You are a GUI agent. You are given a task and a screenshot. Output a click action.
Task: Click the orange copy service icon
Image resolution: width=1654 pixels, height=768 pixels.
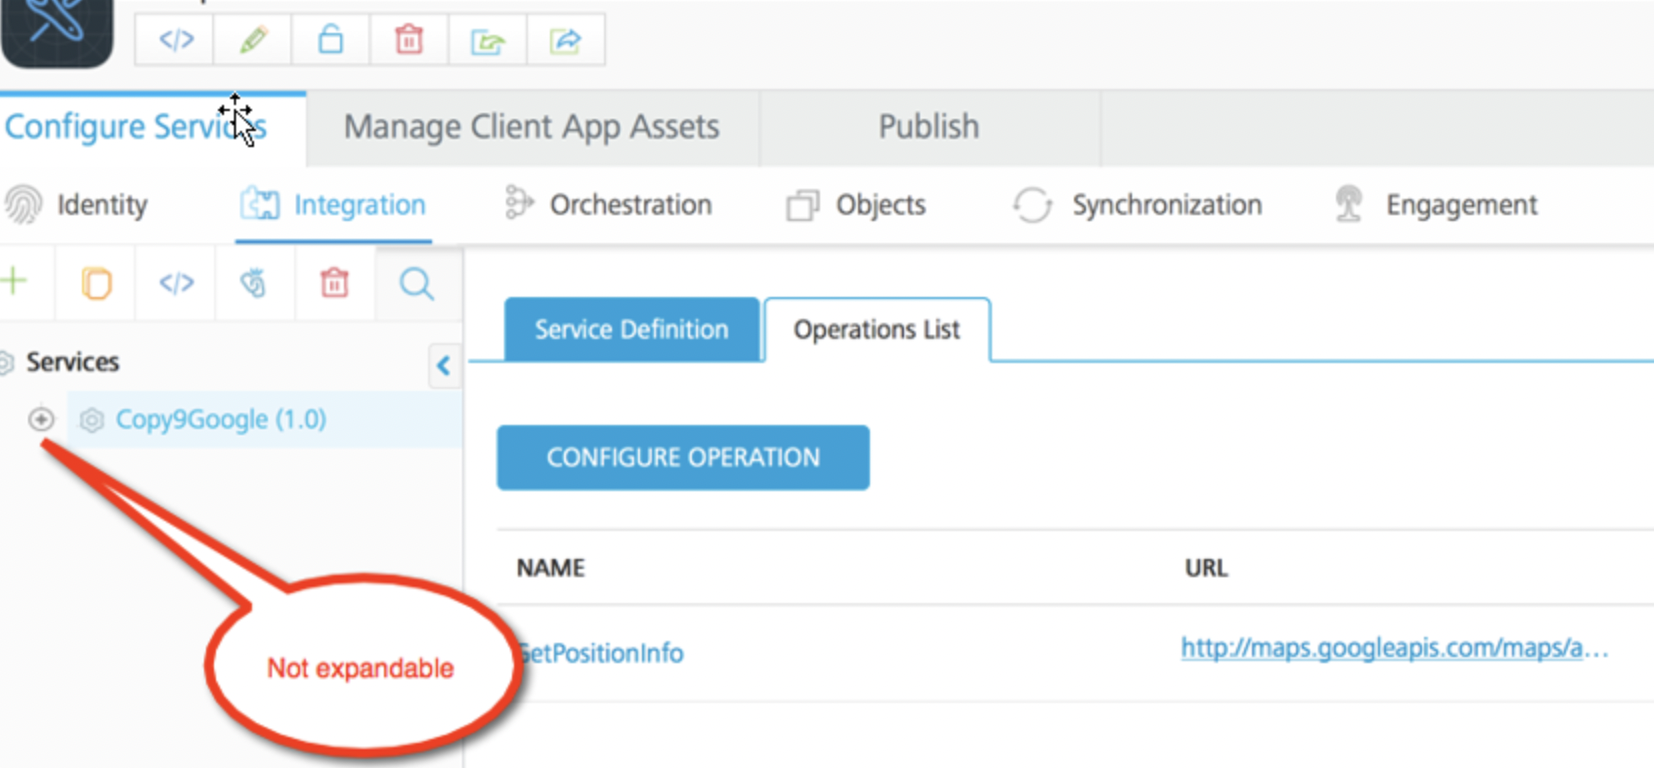(96, 284)
